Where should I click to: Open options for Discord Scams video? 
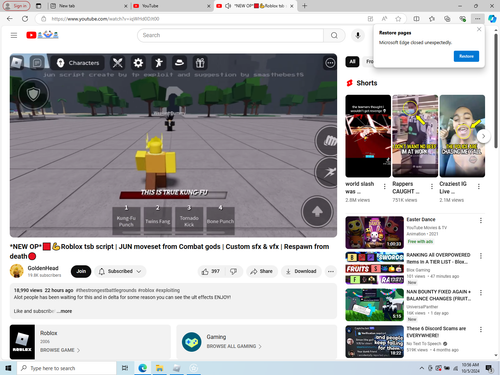pos(481,329)
